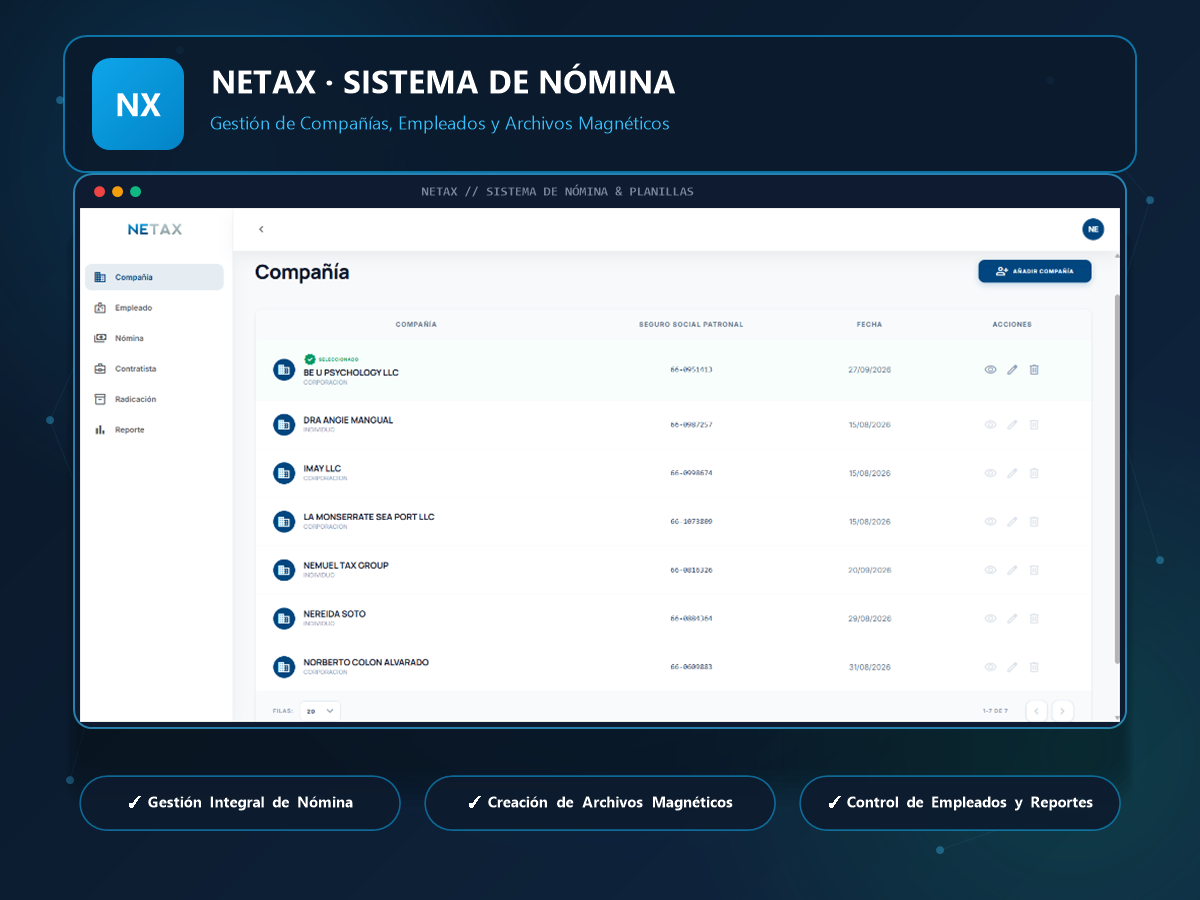Delete BE U PSYCHOLOGY LLC via trash icon
Viewport: 1200px width, 900px height.
click(1034, 370)
